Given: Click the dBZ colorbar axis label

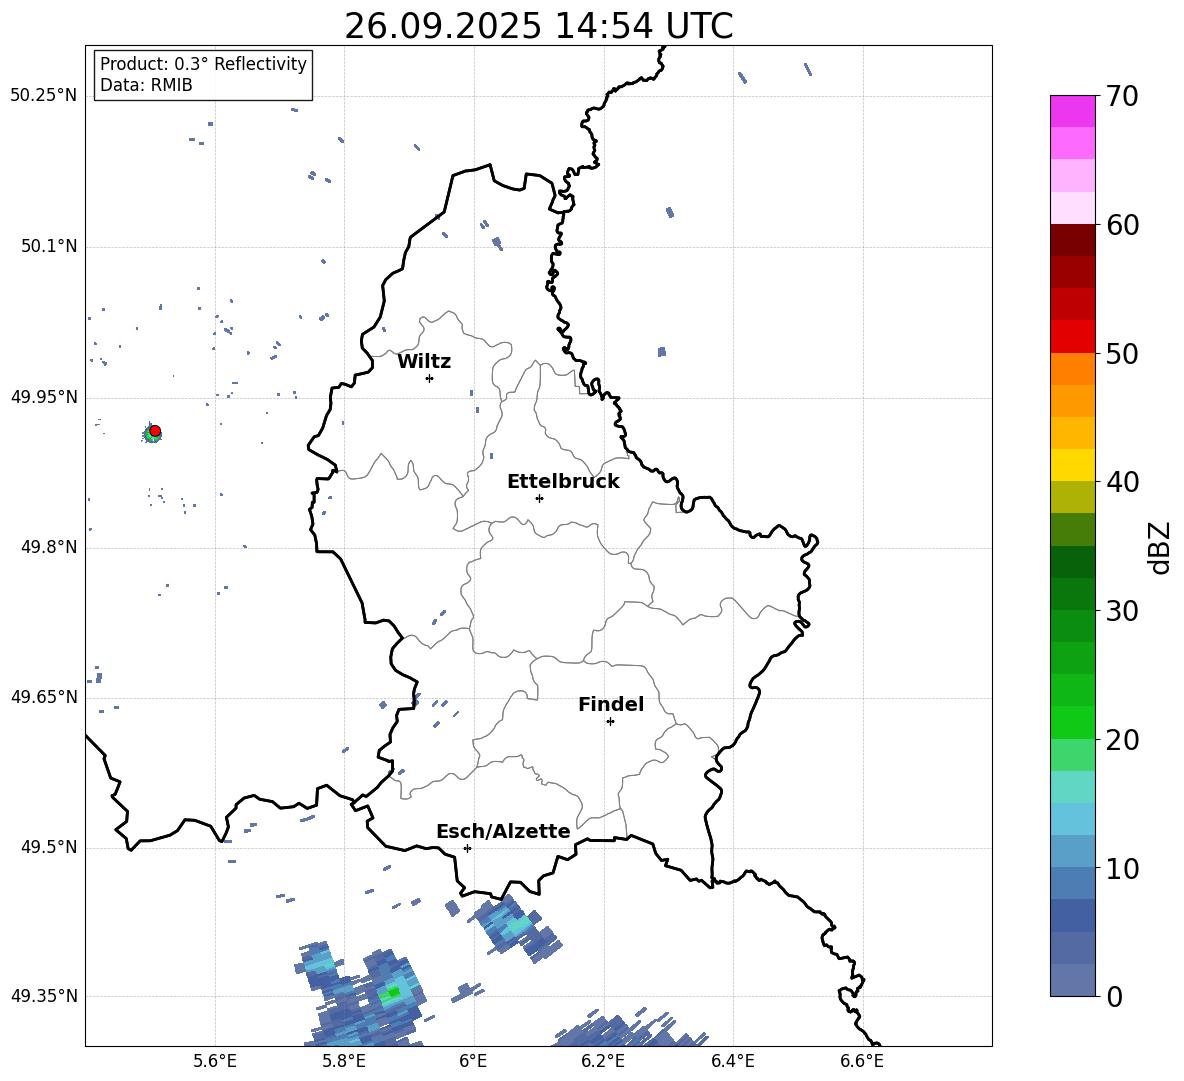Looking at the screenshot, I should point(1161,547).
